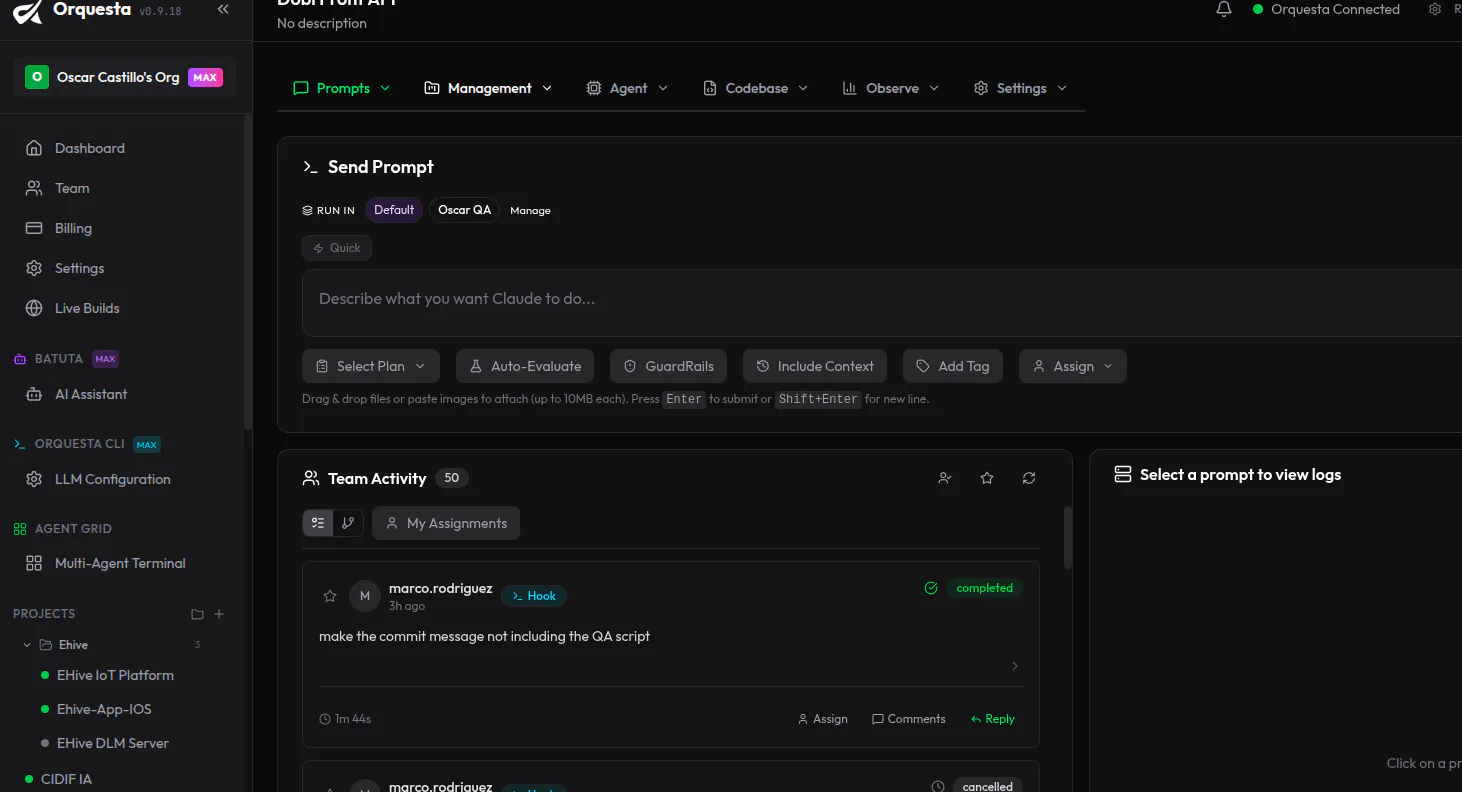The height and width of the screenshot is (792, 1462).
Task: Click Manage next to Oscar QA
Action: (x=530, y=211)
